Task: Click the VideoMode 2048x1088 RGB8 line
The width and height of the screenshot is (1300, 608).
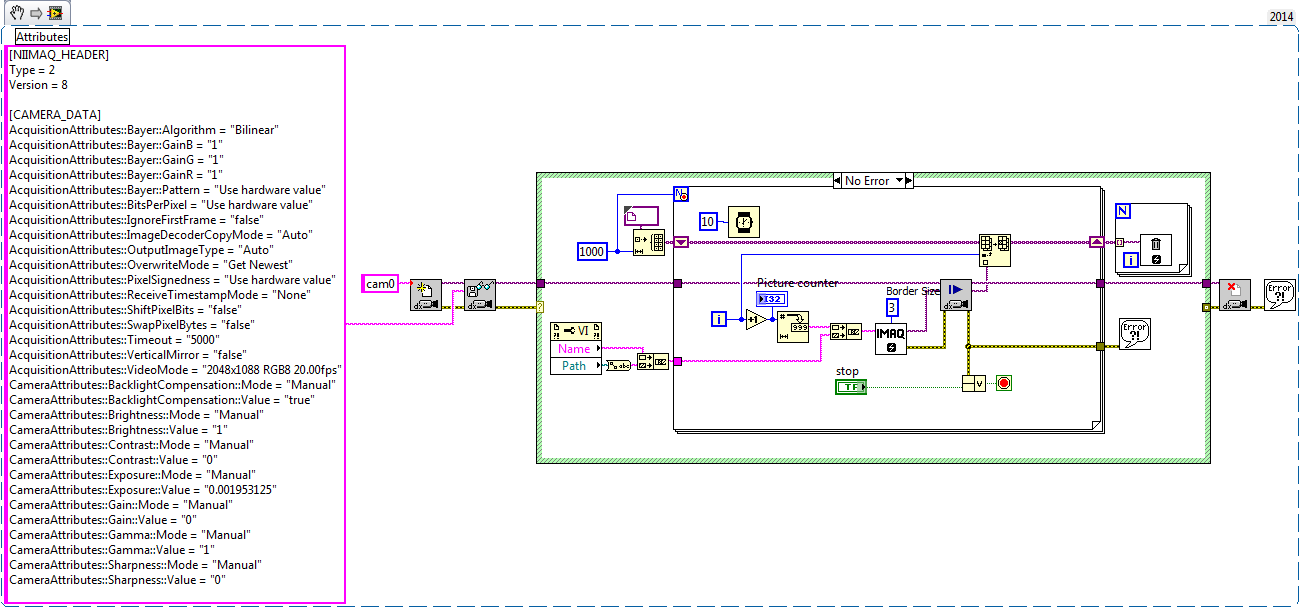Action: tap(173, 370)
